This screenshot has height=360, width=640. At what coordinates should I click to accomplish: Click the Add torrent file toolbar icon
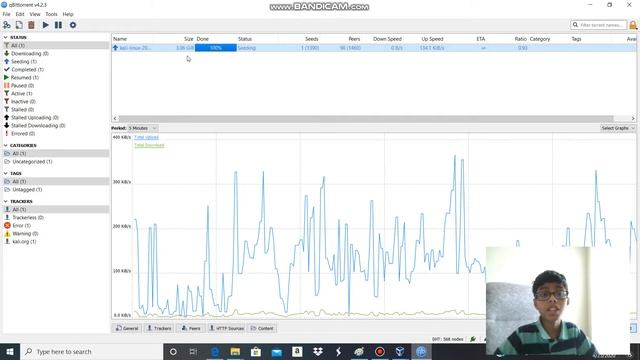pyautogui.click(x=19, y=25)
